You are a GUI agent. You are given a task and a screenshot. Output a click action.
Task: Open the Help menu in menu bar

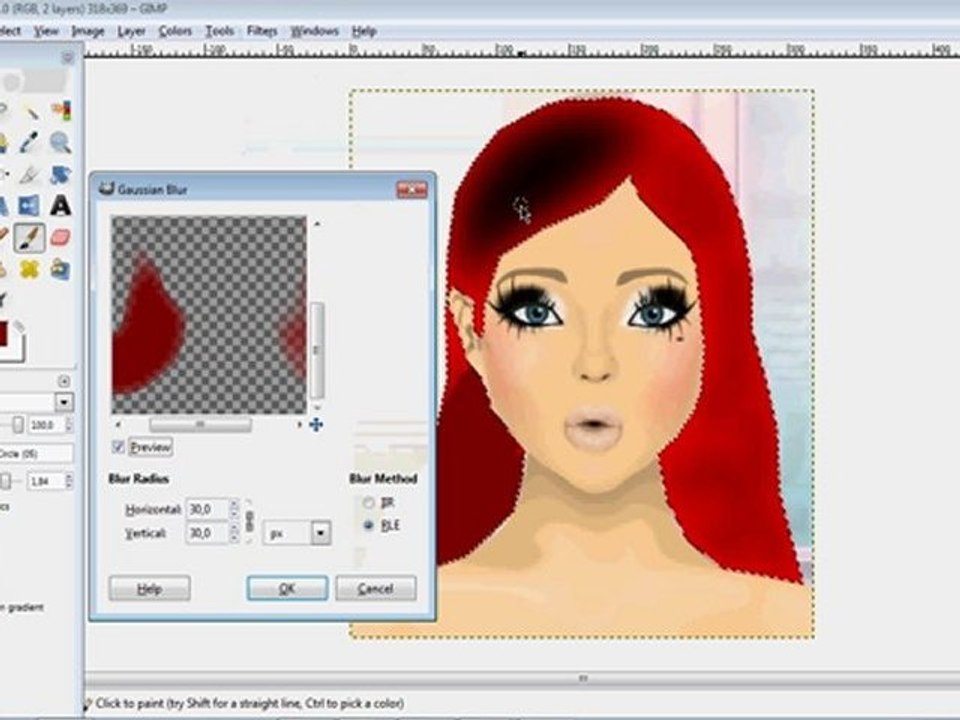(x=364, y=31)
